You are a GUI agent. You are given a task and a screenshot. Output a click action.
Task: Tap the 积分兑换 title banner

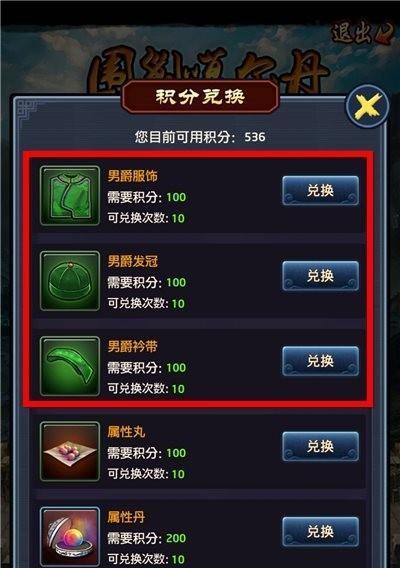[200, 97]
